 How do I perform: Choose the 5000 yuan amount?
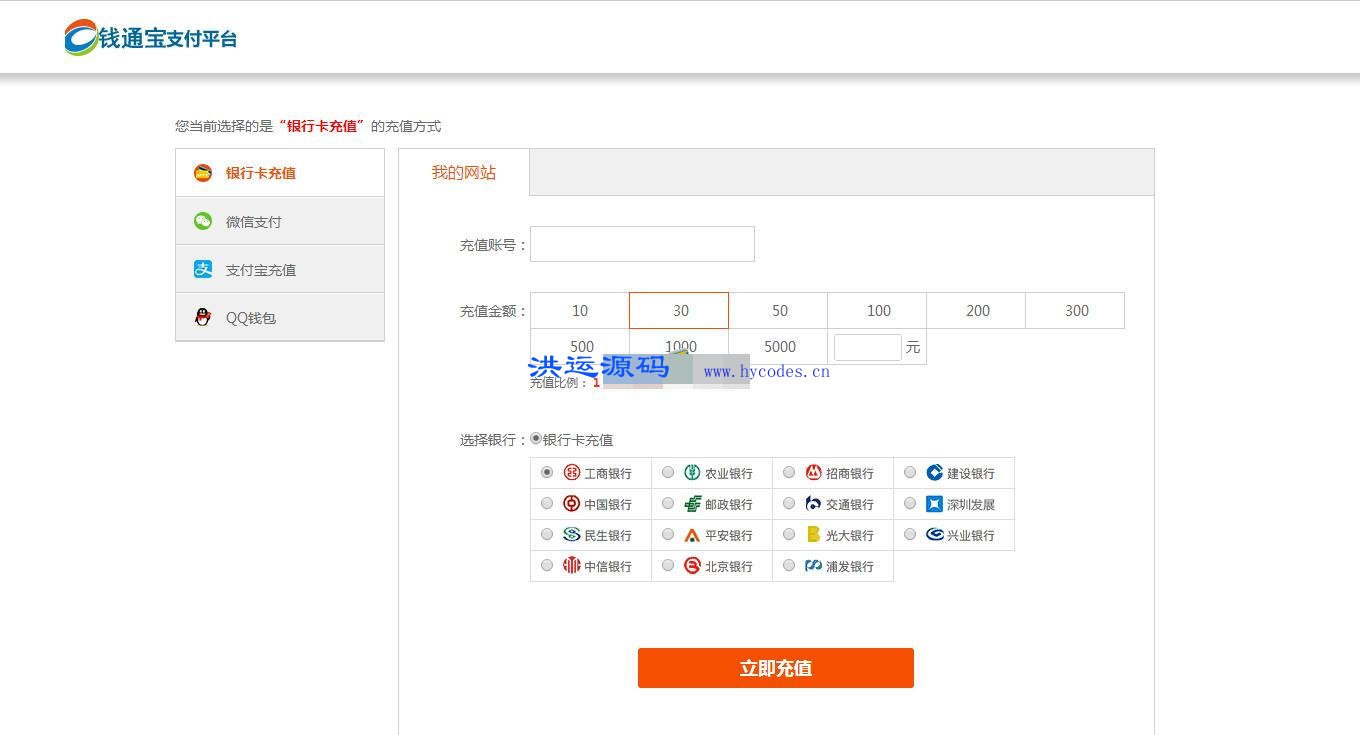778,346
